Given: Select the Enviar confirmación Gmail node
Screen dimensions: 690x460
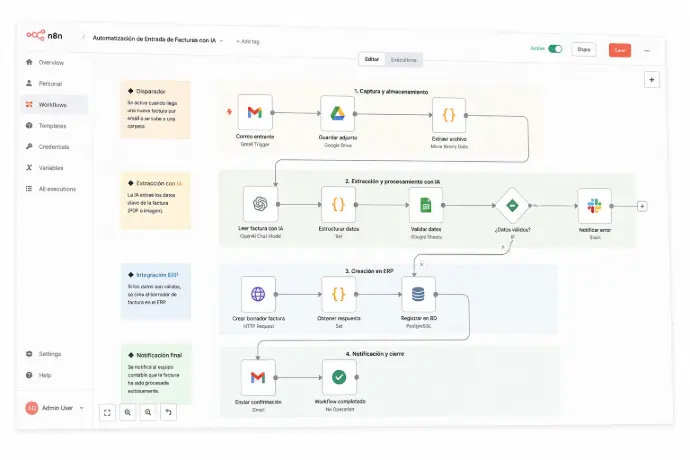Looking at the screenshot, I should (x=258, y=377).
